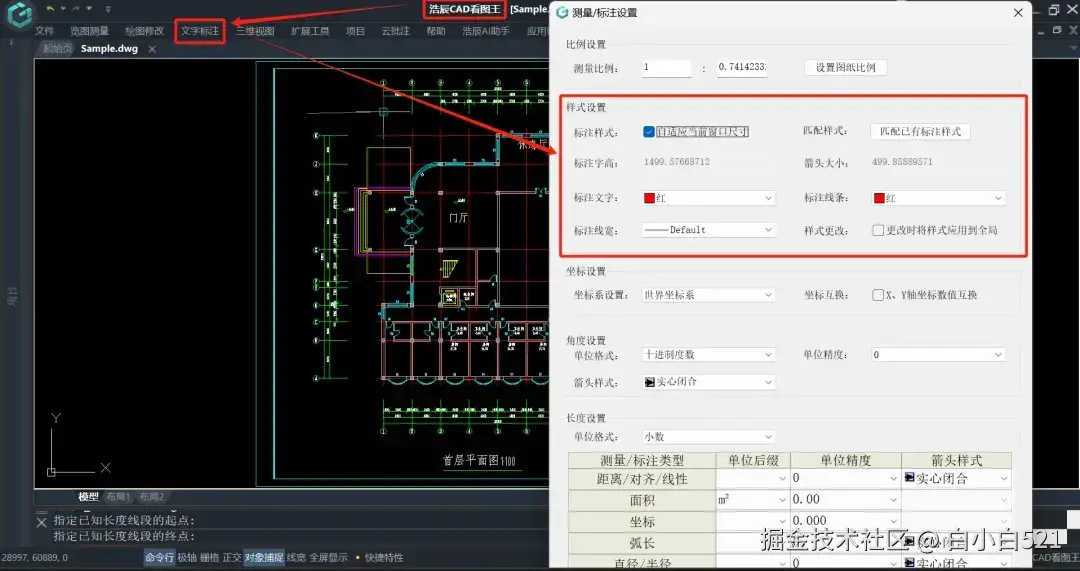Open 帮助 menu
Image resolution: width=1080 pixels, height=571 pixels.
[436, 31]
